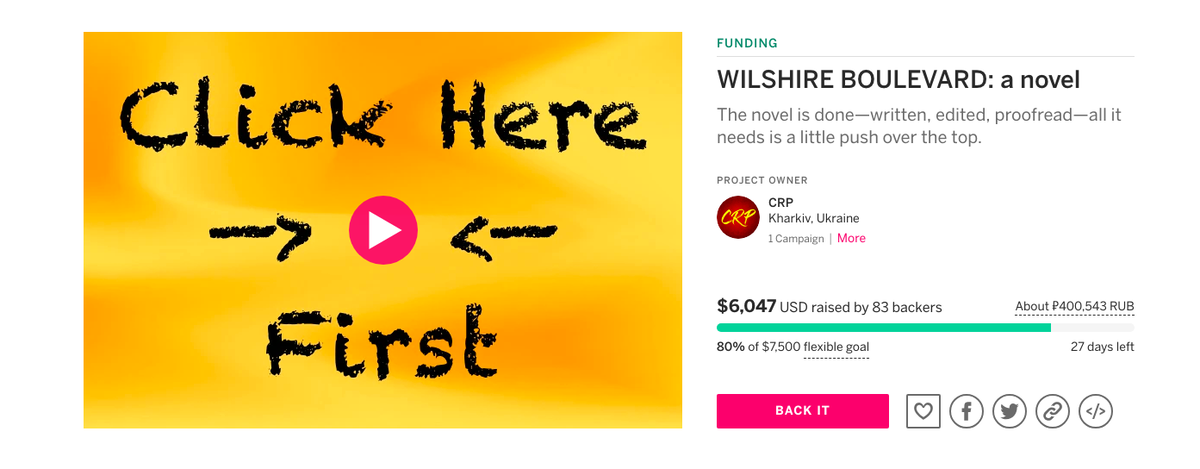Click the BACK IT button
This screenshot has height=469, width=1200.
(803, 411)
